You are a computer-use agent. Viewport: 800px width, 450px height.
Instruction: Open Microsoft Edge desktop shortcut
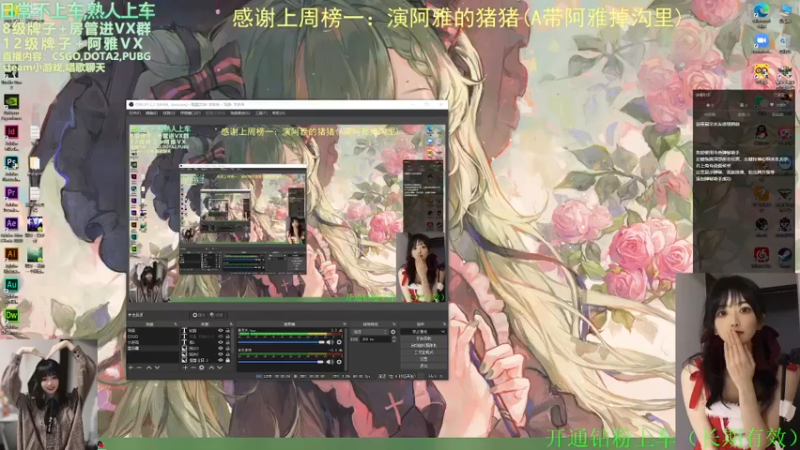pyautogui.click(x=761, y=11)
